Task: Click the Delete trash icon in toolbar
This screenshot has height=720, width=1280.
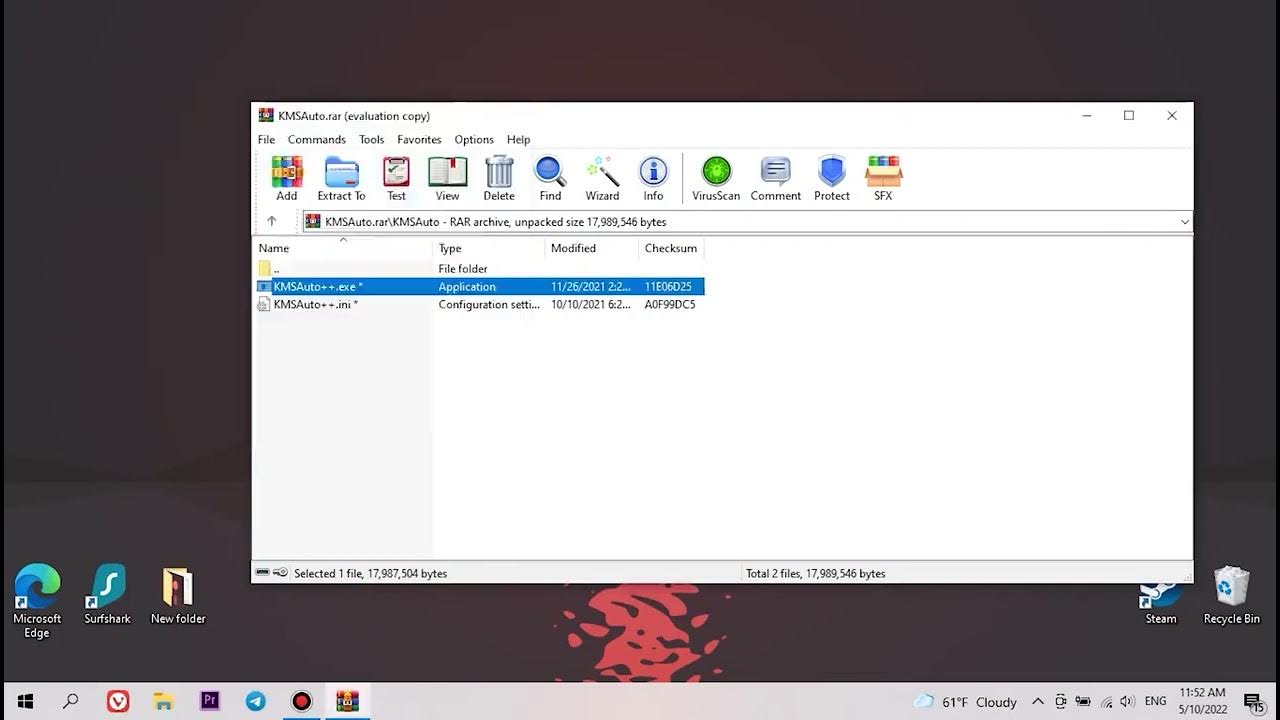Action: [499, 179]
